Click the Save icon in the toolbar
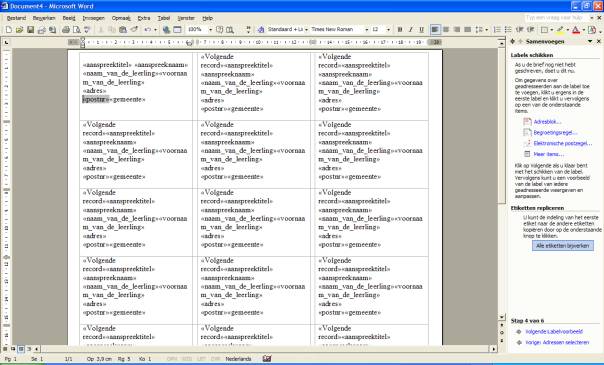Screen dimensions: 604x365 tap(30, 30)
